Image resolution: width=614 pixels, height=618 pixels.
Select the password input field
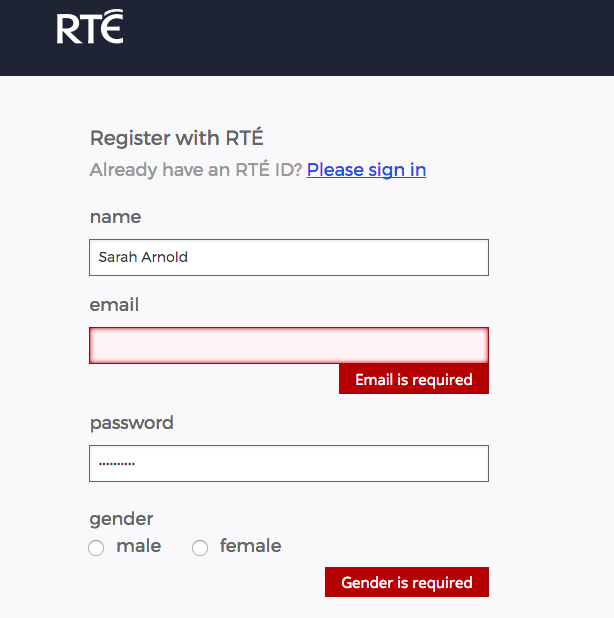click(289, 464)
